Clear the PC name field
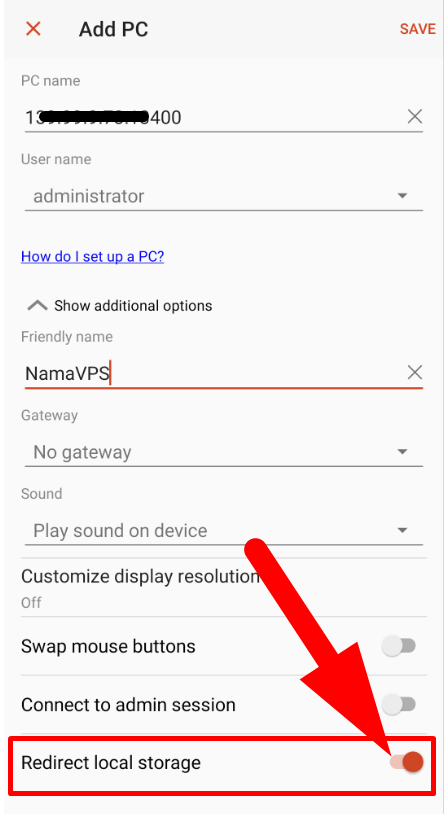The image size is (444, 814). pos(414,117)
